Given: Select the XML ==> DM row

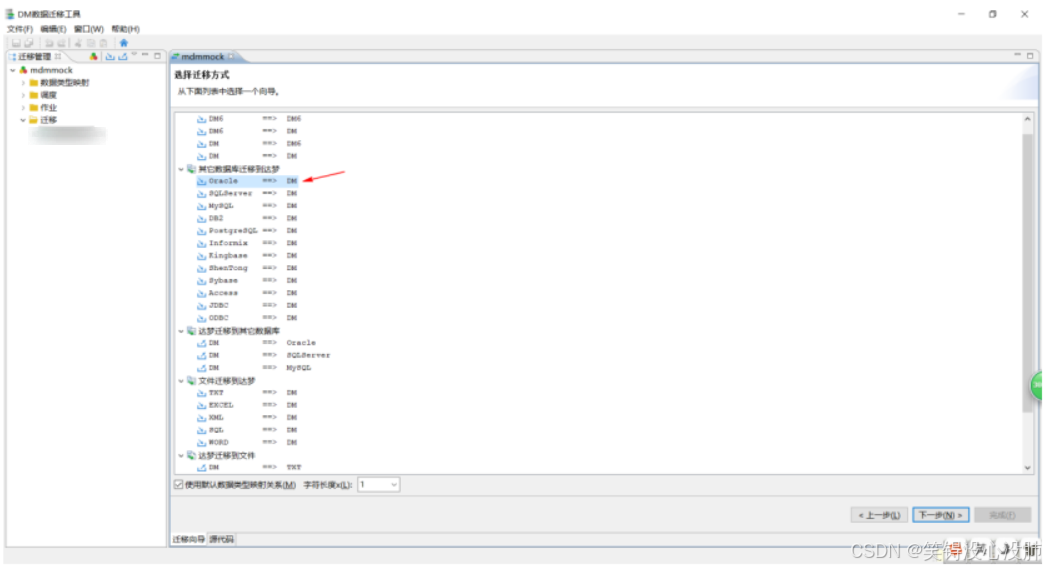Looking at the screenshot, I should (x=247, y=418).
